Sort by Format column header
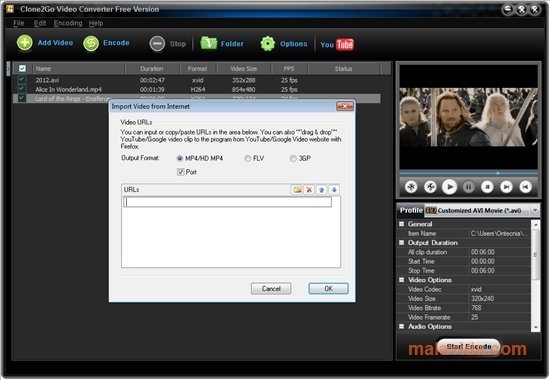 197,68
